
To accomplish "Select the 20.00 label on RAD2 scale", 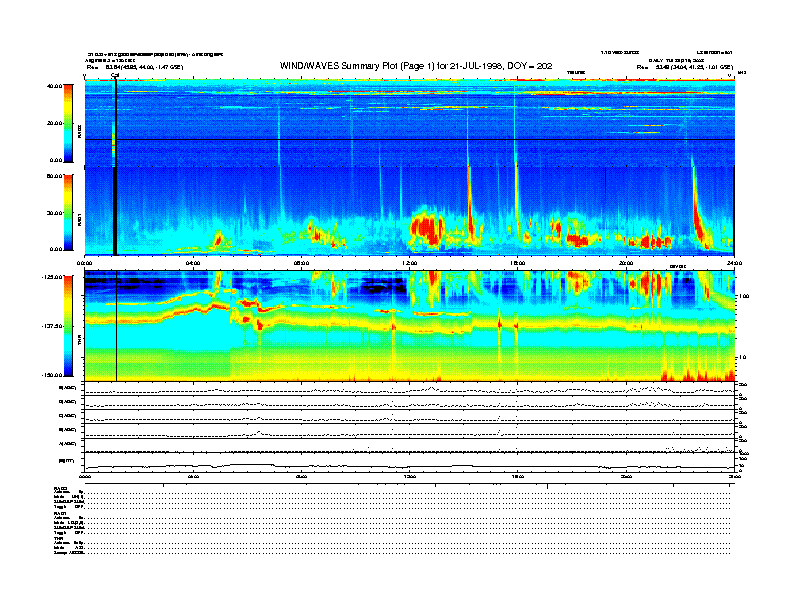I will coord(54,123).
